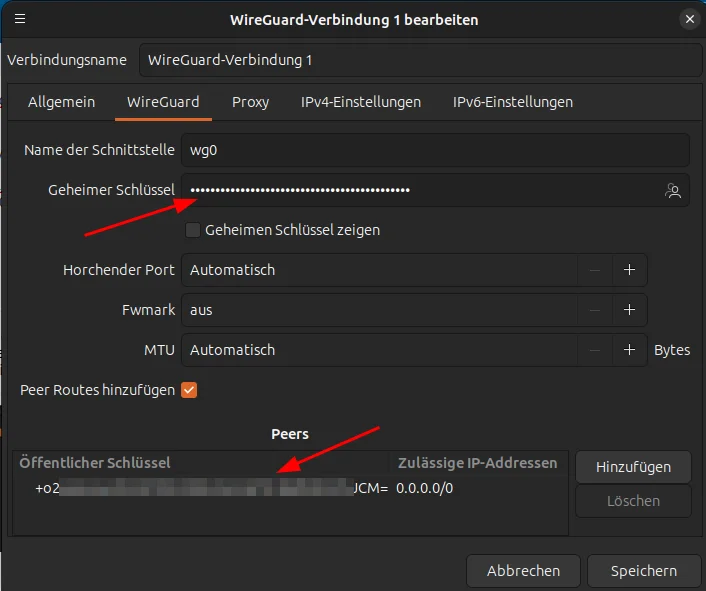Decrease Horchender Port with minus button
This screenshot has width=706, height=591.
(595, 270)
